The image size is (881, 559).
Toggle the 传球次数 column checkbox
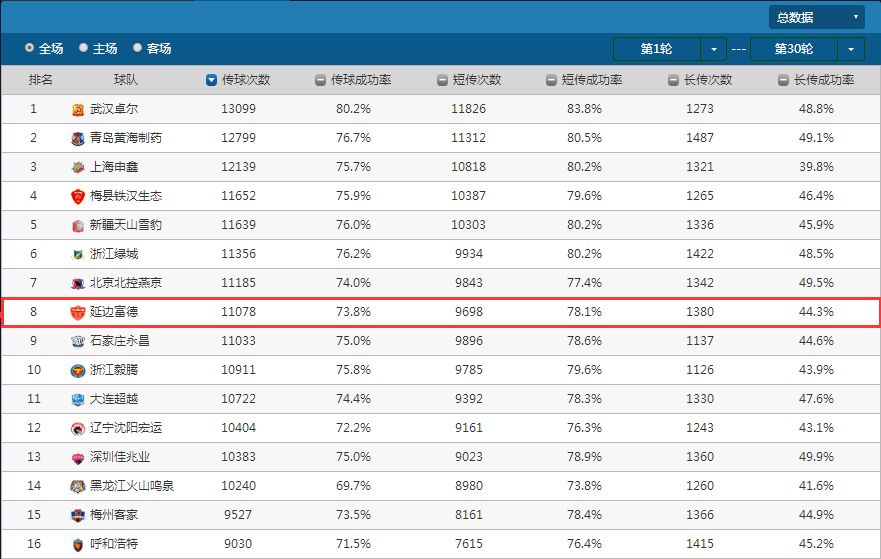click(211, 80)
